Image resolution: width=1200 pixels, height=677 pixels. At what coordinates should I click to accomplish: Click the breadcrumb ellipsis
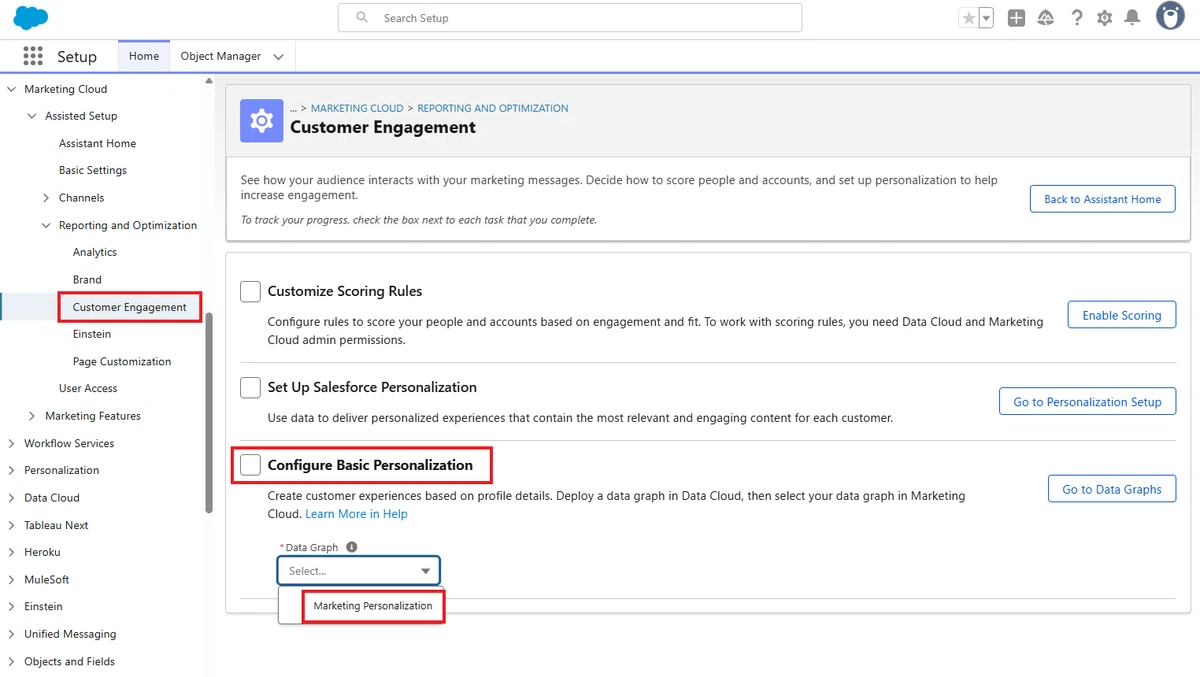click(294, 108)
